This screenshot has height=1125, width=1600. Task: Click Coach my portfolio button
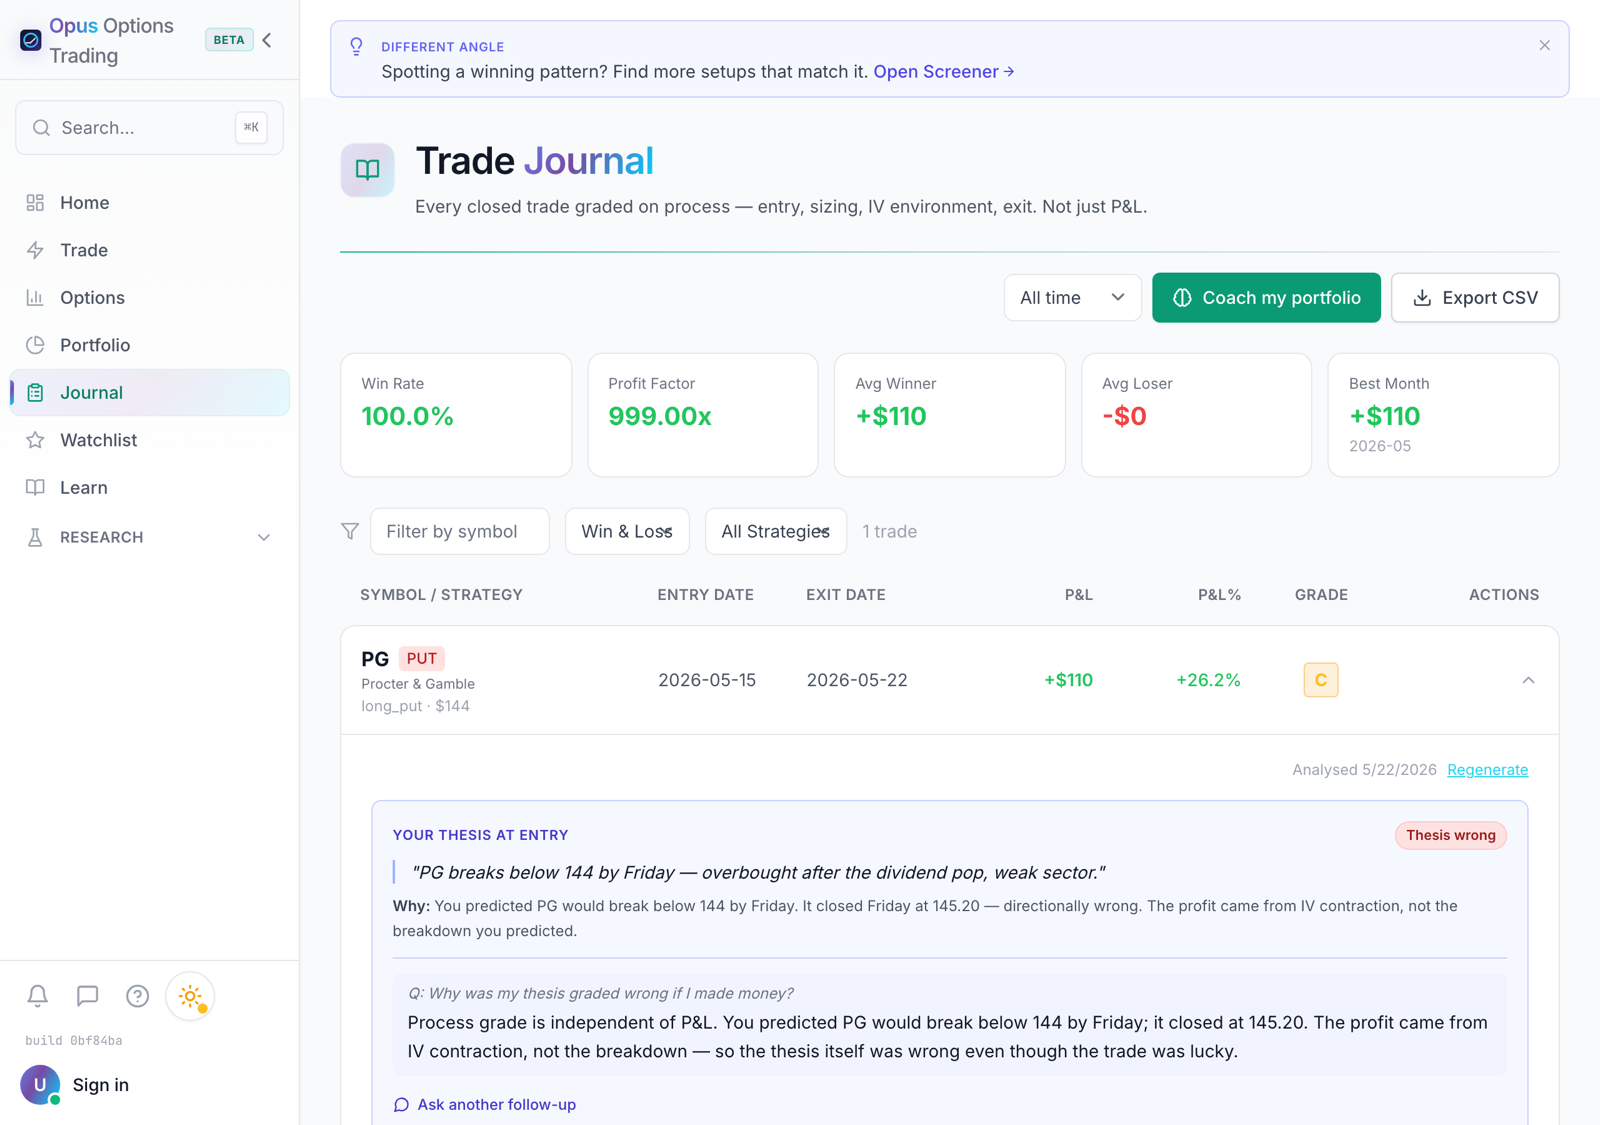click(x=1266, y=298)
